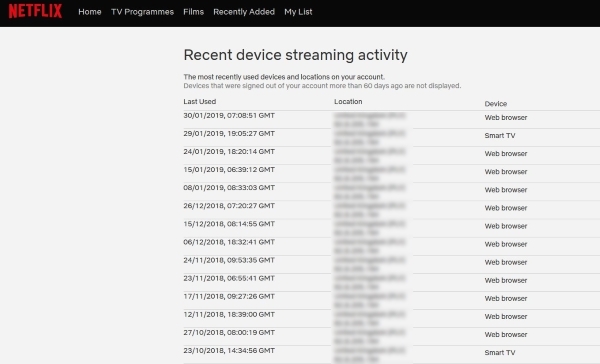Click the Recent device streaming activity heading

click(x=295, y=55)
